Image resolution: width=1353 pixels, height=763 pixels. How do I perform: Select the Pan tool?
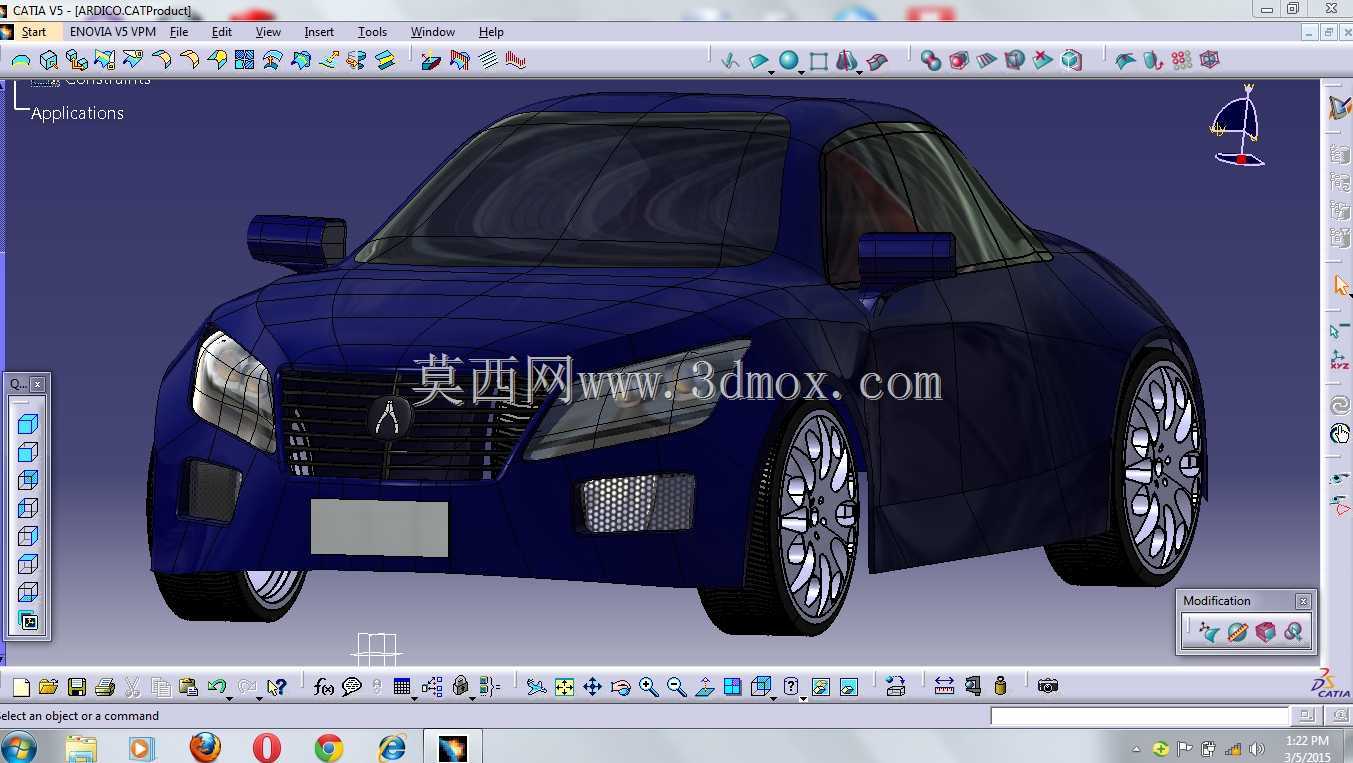click(592, 687)
